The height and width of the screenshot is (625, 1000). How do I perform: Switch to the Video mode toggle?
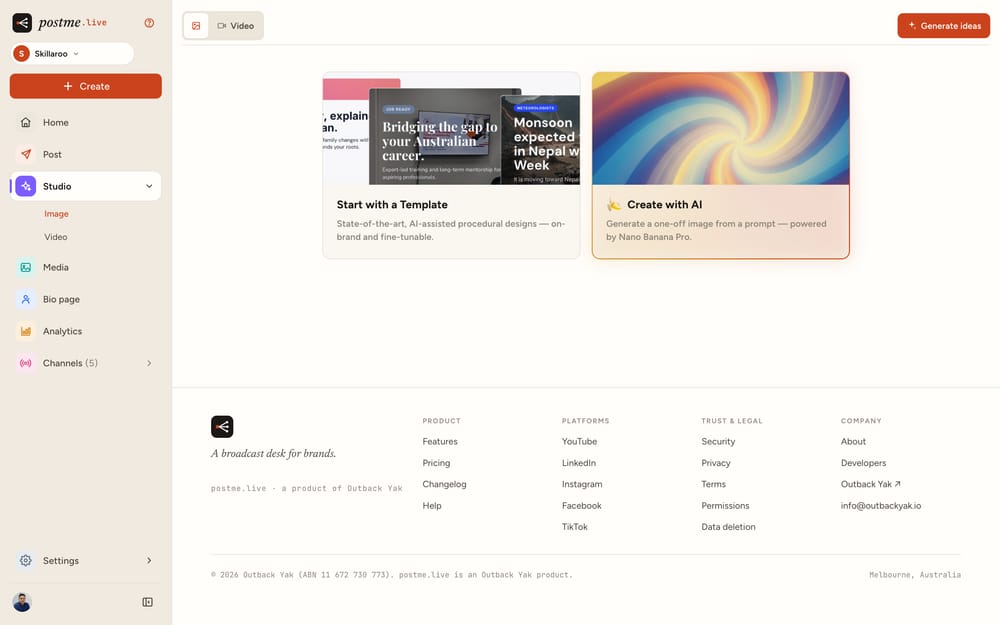click(236, 26)
